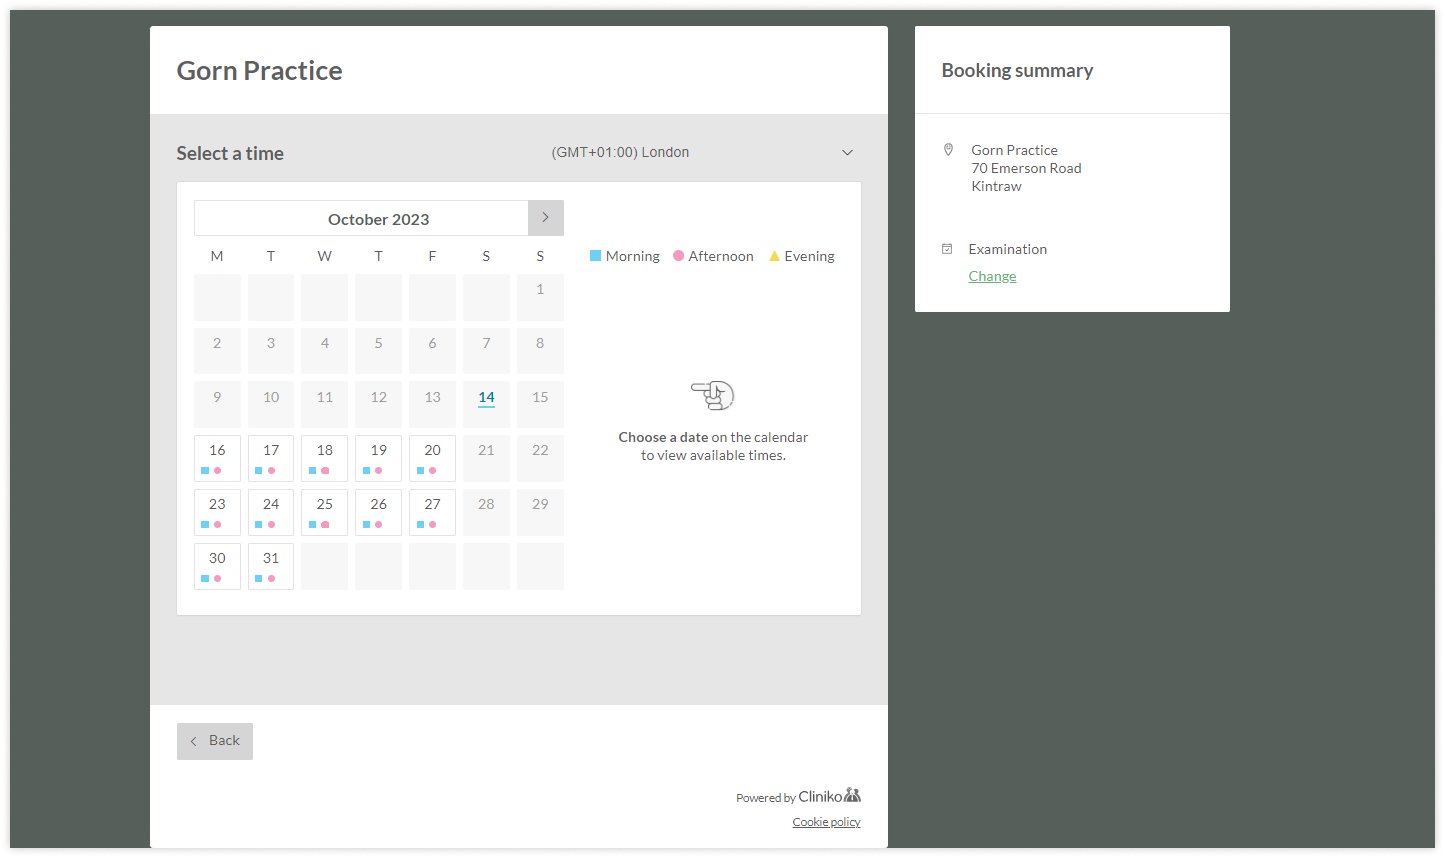The image size is (1445, 858).
Task: Click the yellow Evening legend triangle
Action: [774, 256]
